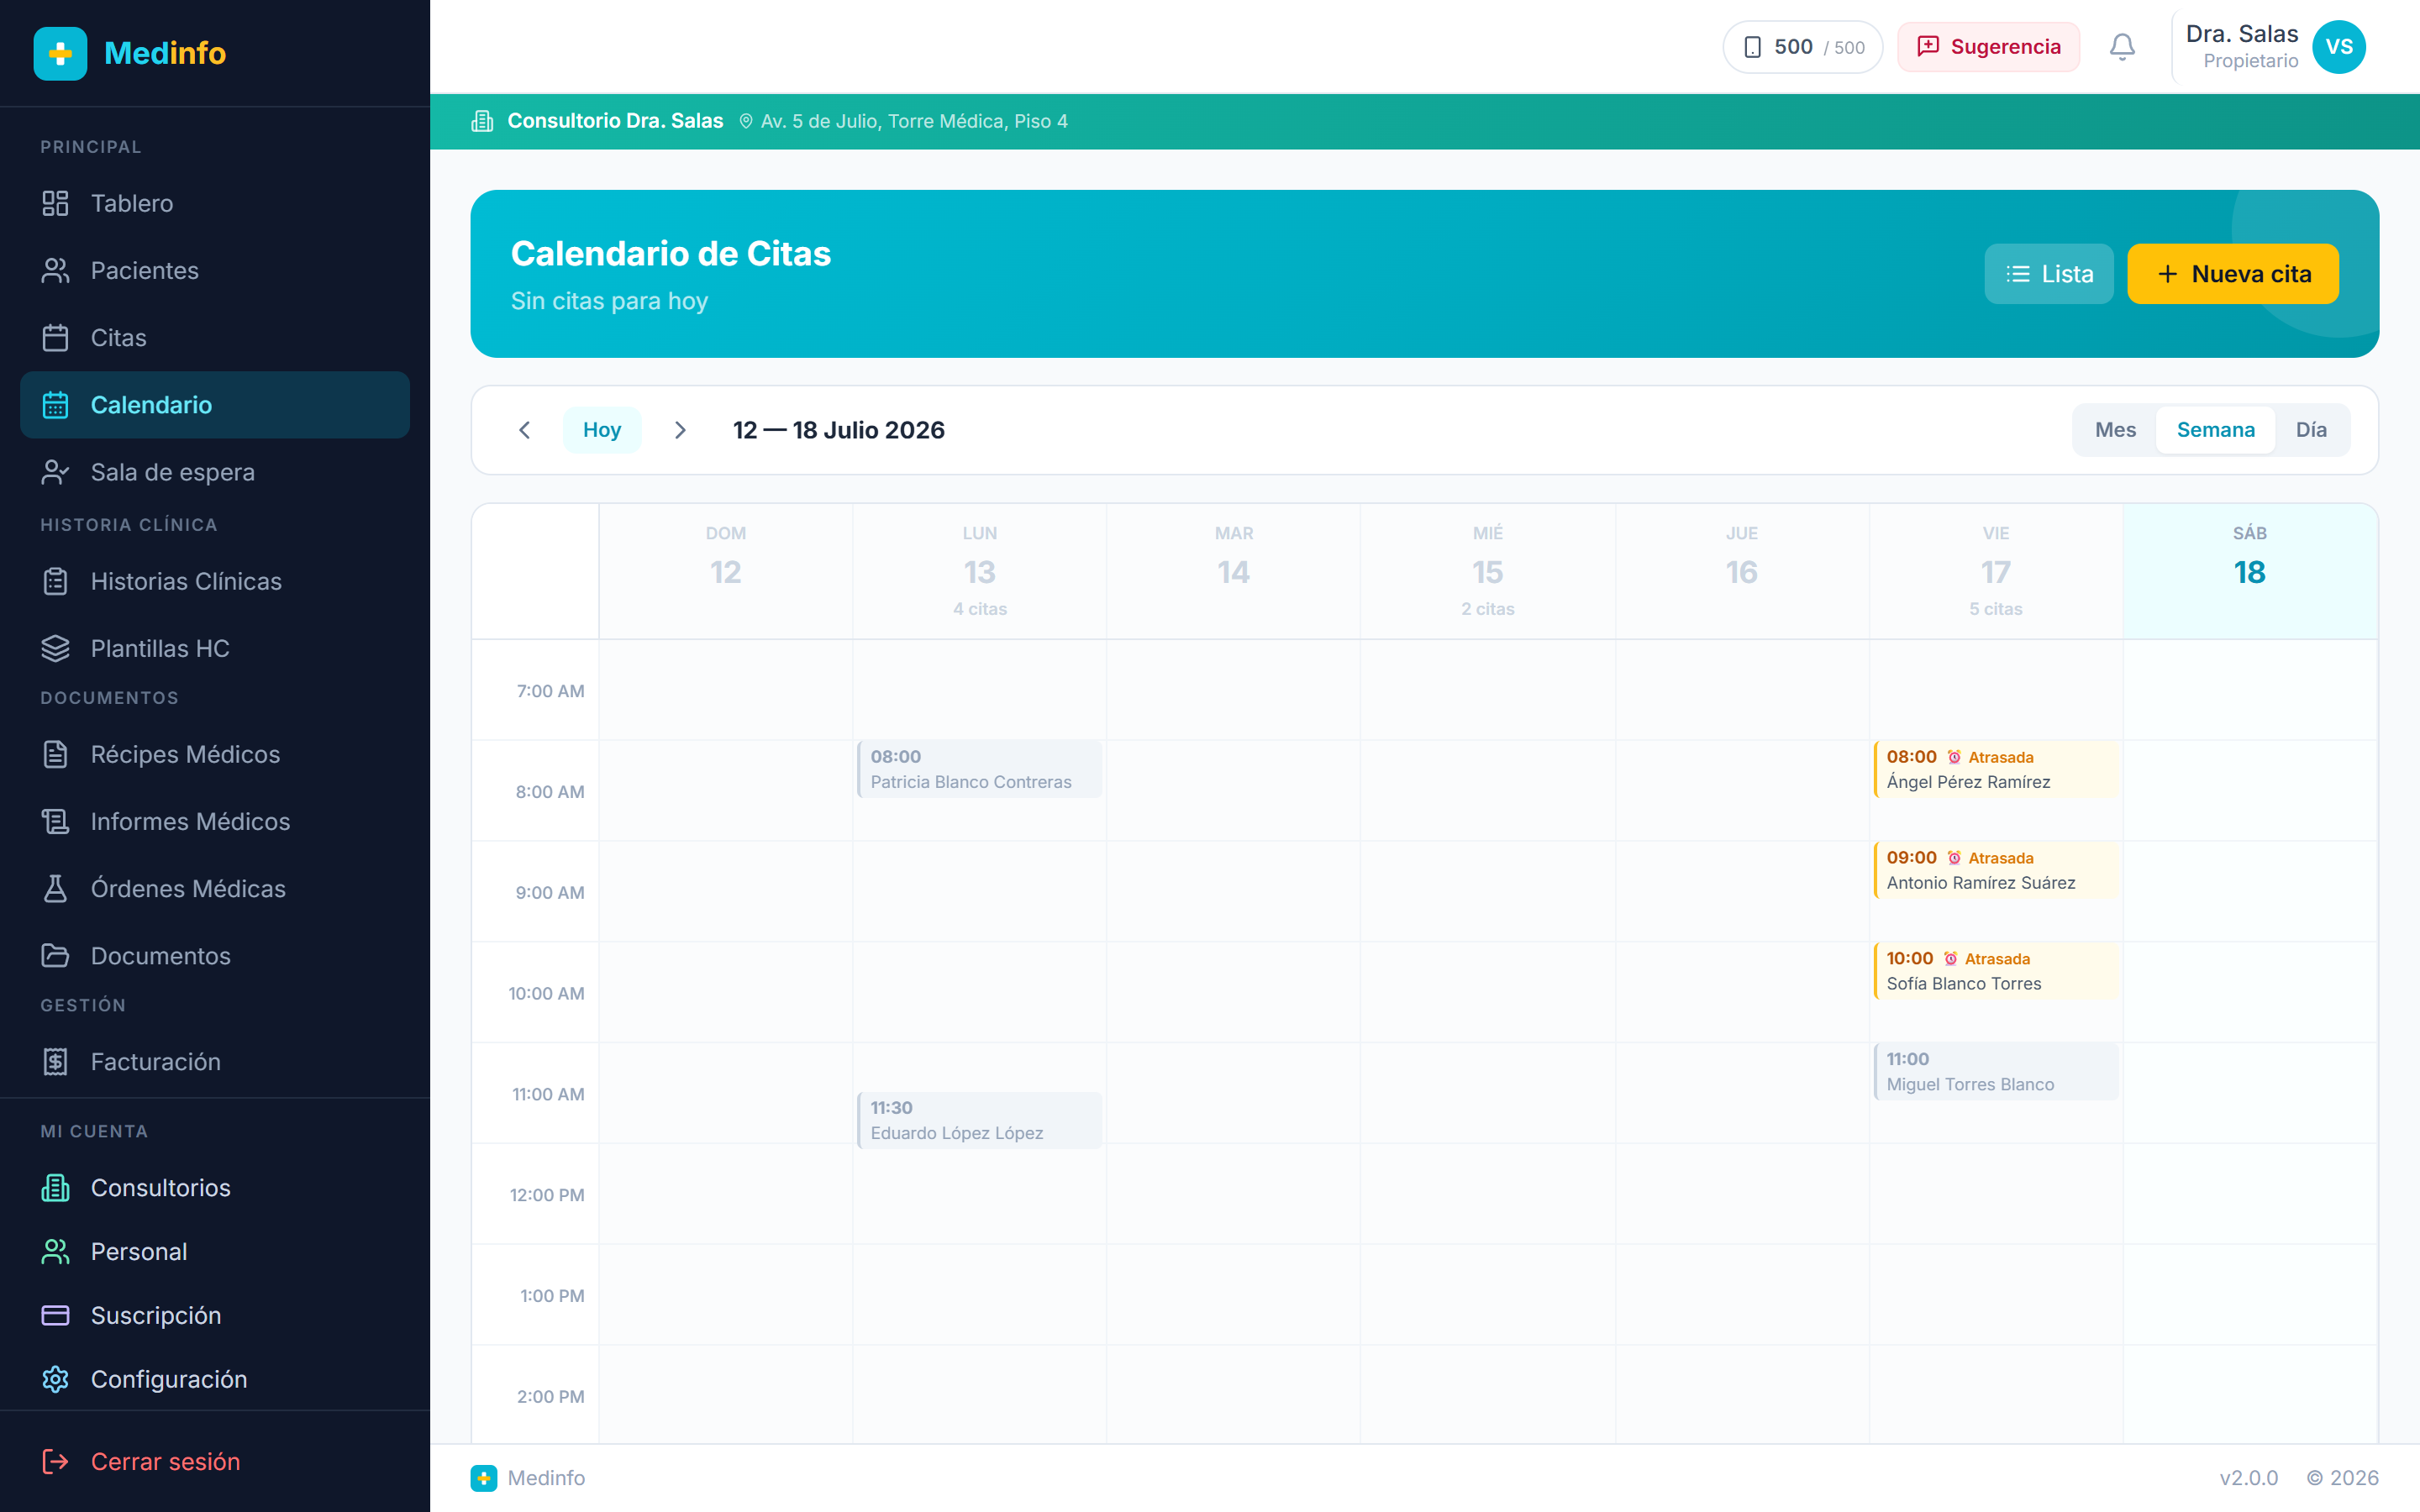The image size is (2420, 1512).
Task: Open notifications bell icon
Action: tap(2122, 47)
